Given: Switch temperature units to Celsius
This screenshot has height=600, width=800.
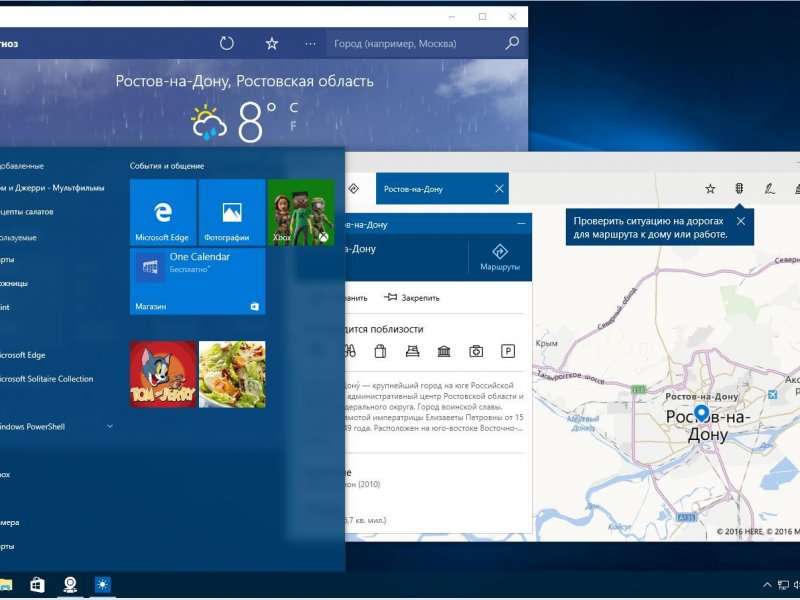Looking at the screenshot, I should point(293,108).
